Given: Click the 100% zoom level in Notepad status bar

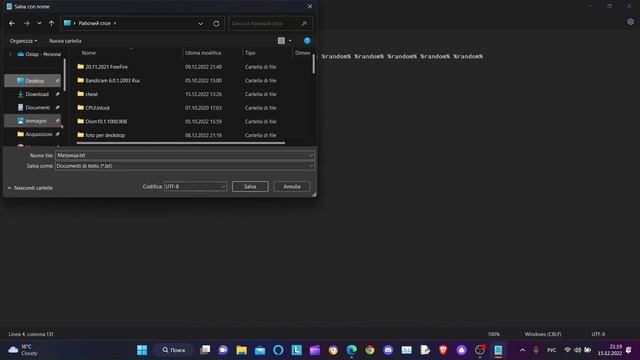Looking at the screenshot, I should click(x=493, y=334).
